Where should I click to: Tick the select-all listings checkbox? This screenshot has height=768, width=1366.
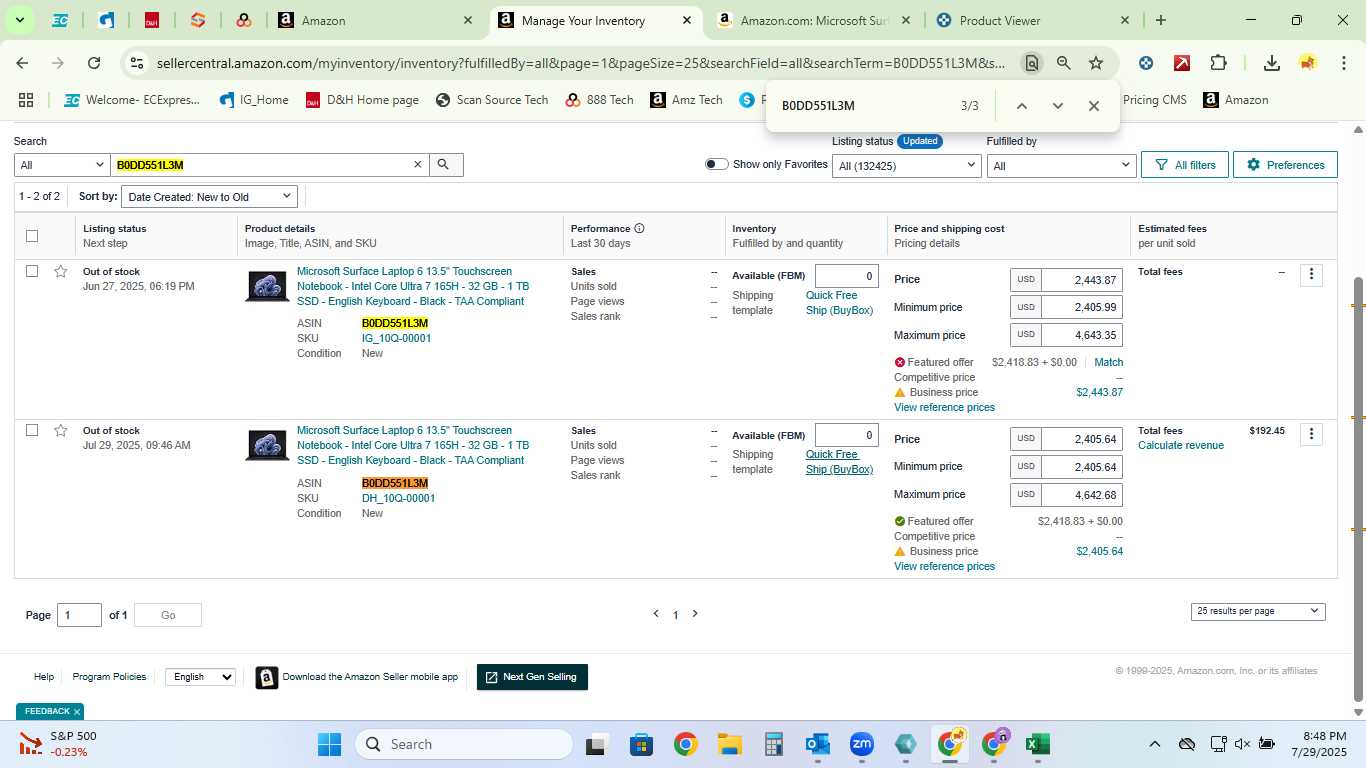[x=32, y=236]
